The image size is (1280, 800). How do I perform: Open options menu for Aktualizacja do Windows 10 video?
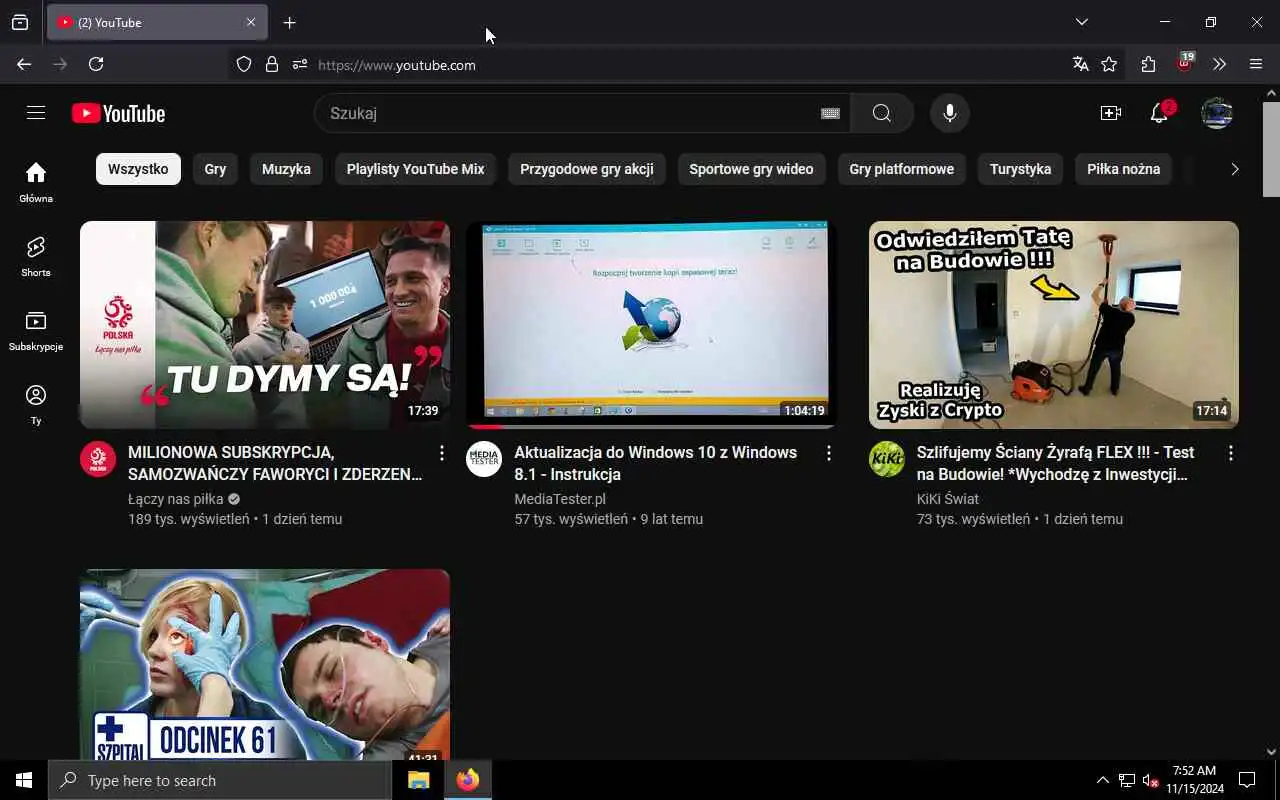pos(828,453)
